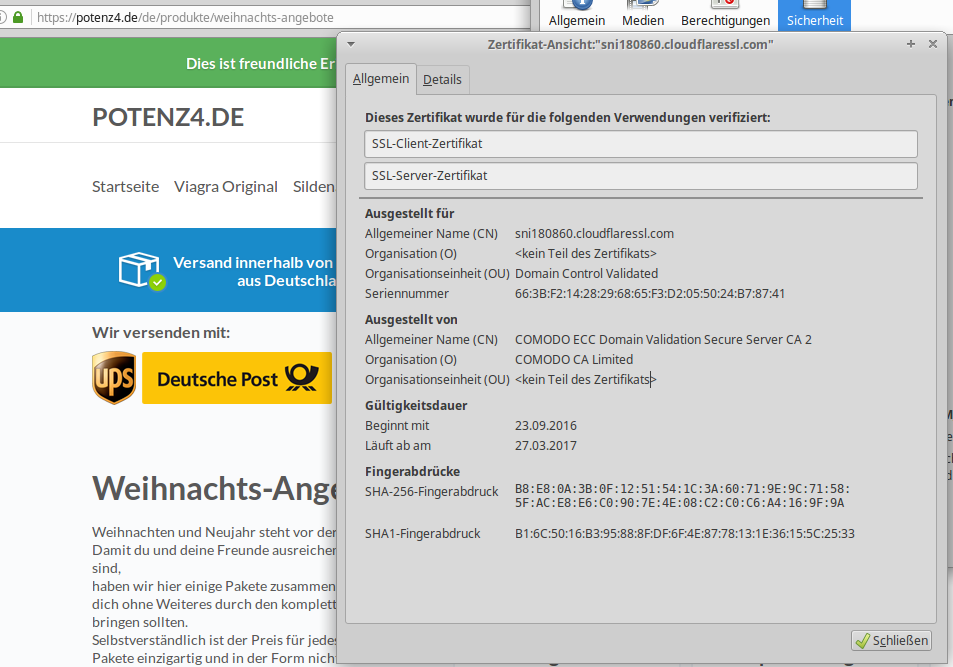The height and width of the screenshot is (667, 953).
Task: Click the 'Versand innerhalb von' banner text
Action: coord(253,263)
